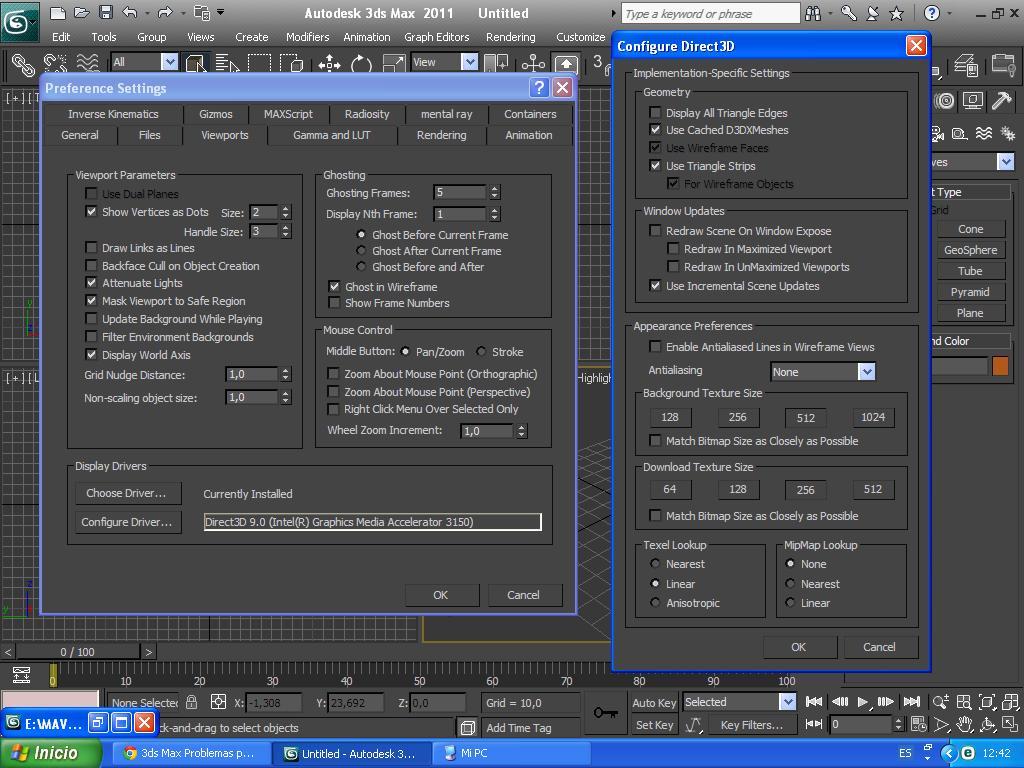Viewport: 1024px width, 768px height.
Task: Click the Open File folder icon
Action: 81,12
